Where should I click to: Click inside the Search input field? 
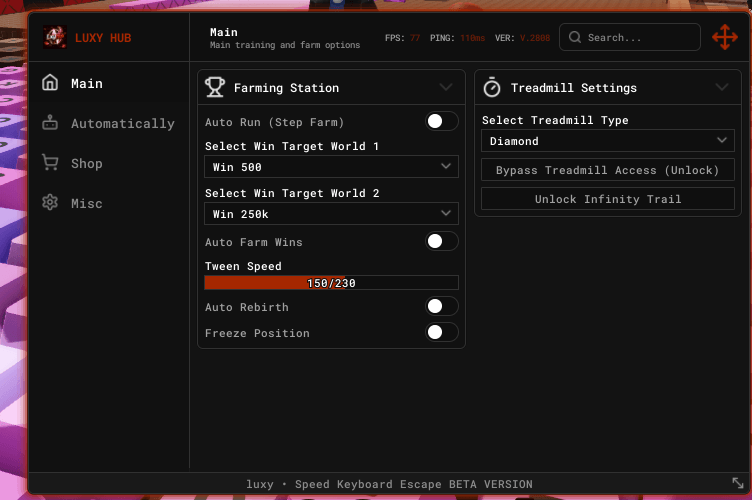point(630,37)
